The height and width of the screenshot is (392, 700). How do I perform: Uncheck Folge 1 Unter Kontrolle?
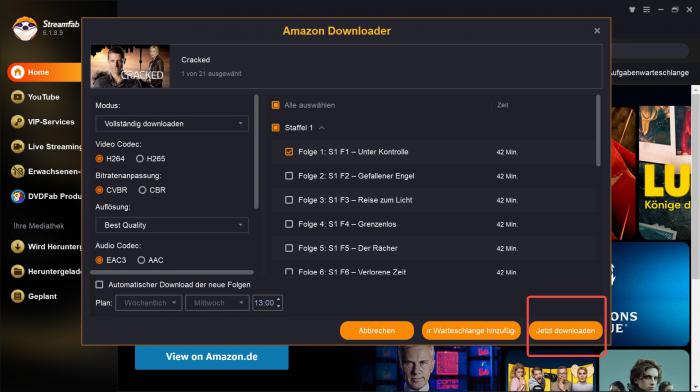click(x=289, y=152)
